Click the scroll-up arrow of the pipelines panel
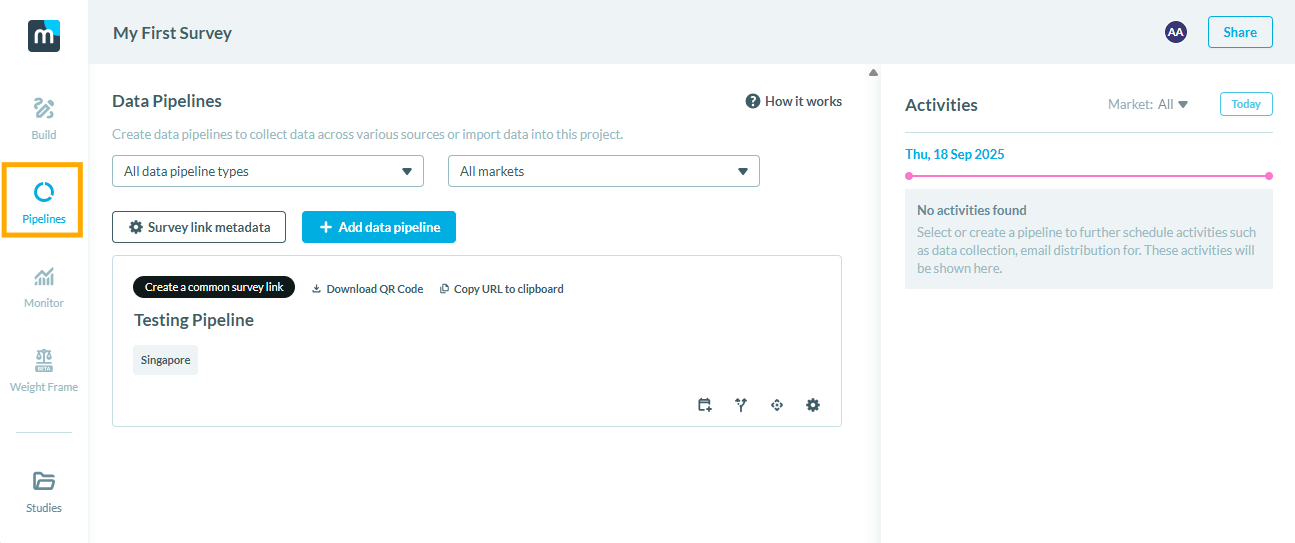Screen dimensions: 1295x543 [x=873, y=72]
